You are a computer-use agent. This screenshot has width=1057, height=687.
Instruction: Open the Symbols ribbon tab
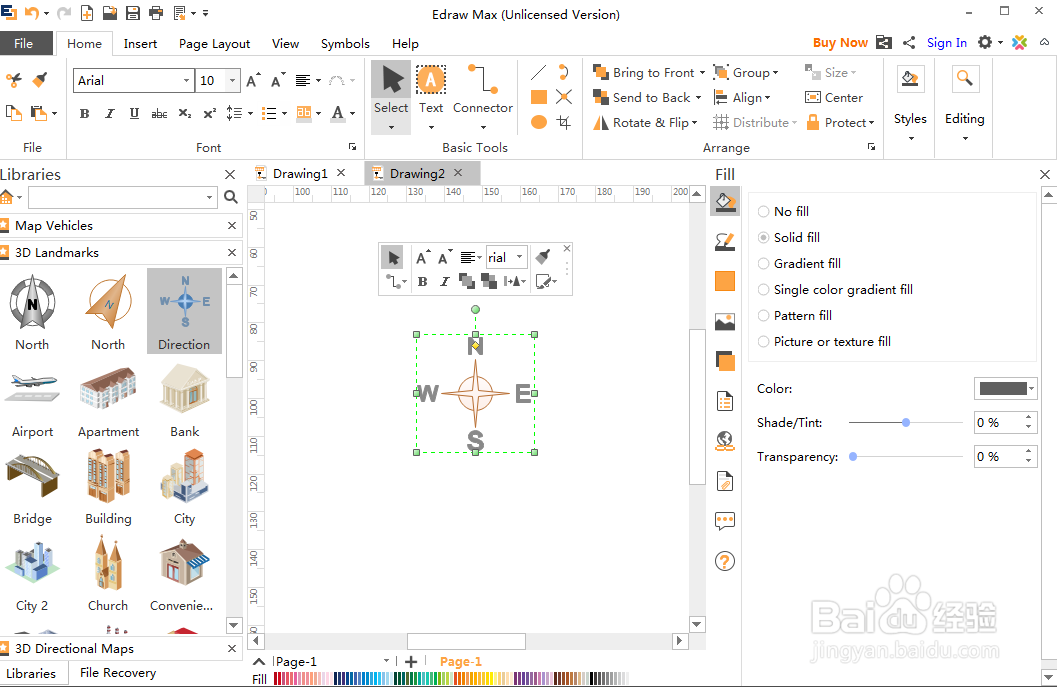click(x=345, y=43)
